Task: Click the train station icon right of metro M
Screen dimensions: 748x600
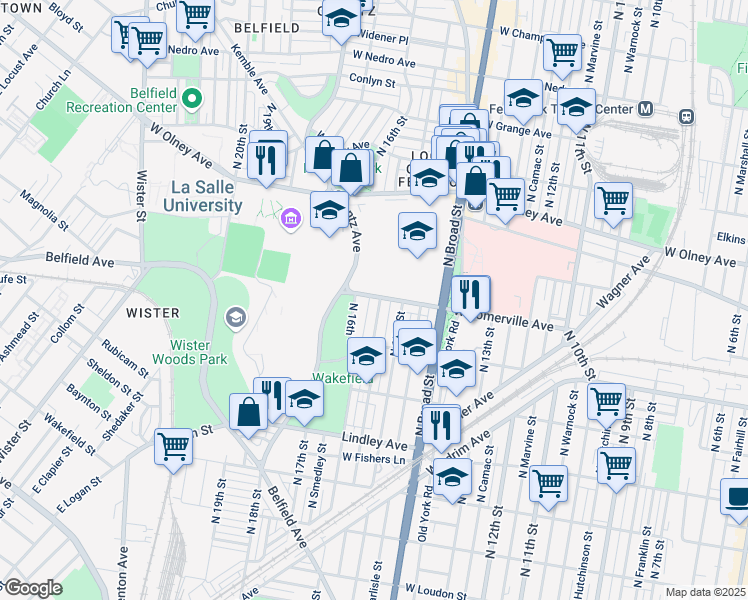Action: coord(686,116)
